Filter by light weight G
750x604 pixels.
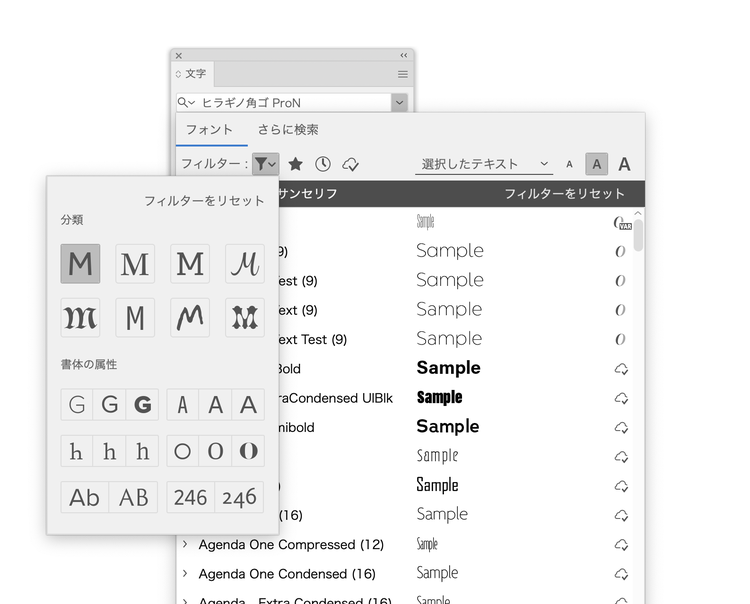[x=77, y=405]
